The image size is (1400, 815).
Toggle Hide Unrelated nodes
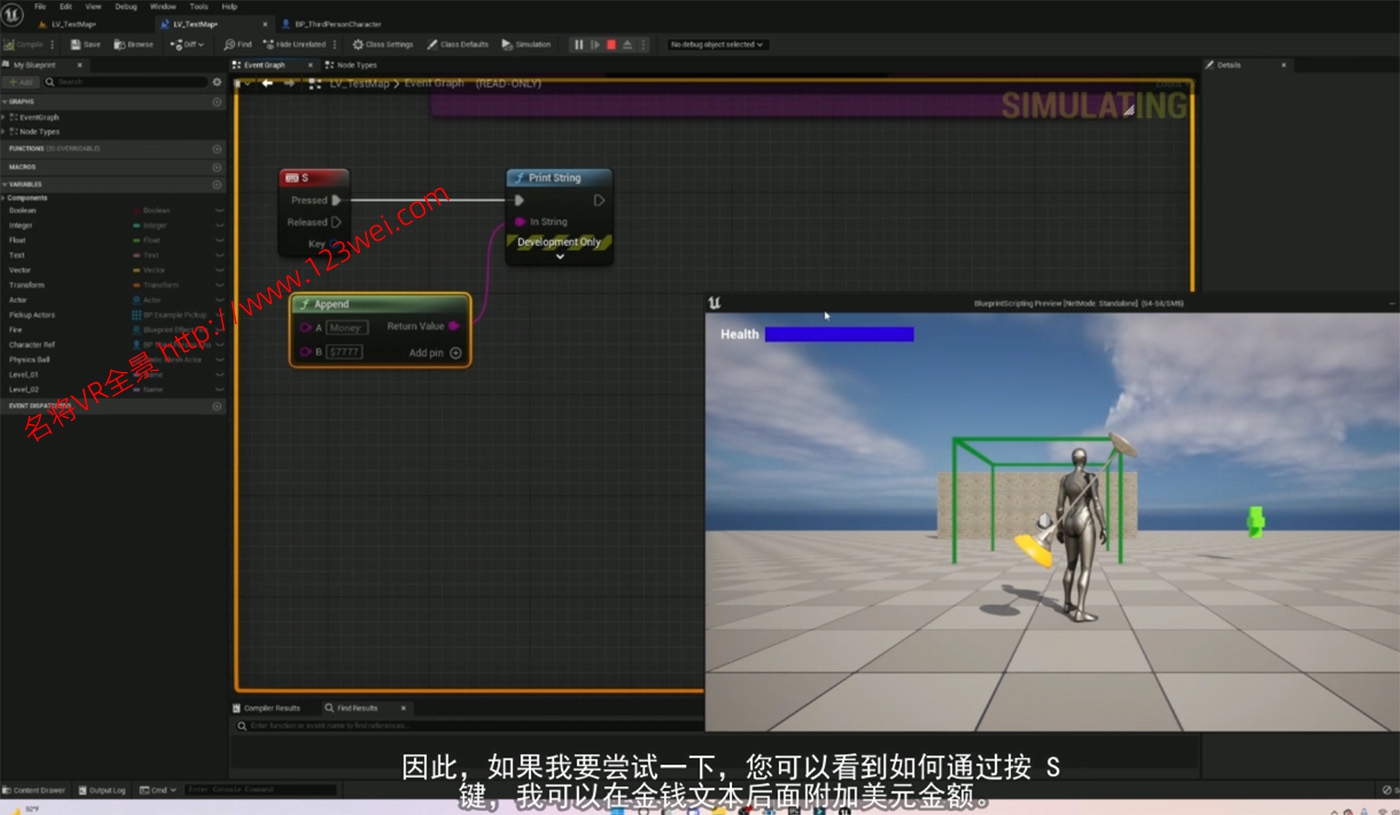[x=294, y=44]
